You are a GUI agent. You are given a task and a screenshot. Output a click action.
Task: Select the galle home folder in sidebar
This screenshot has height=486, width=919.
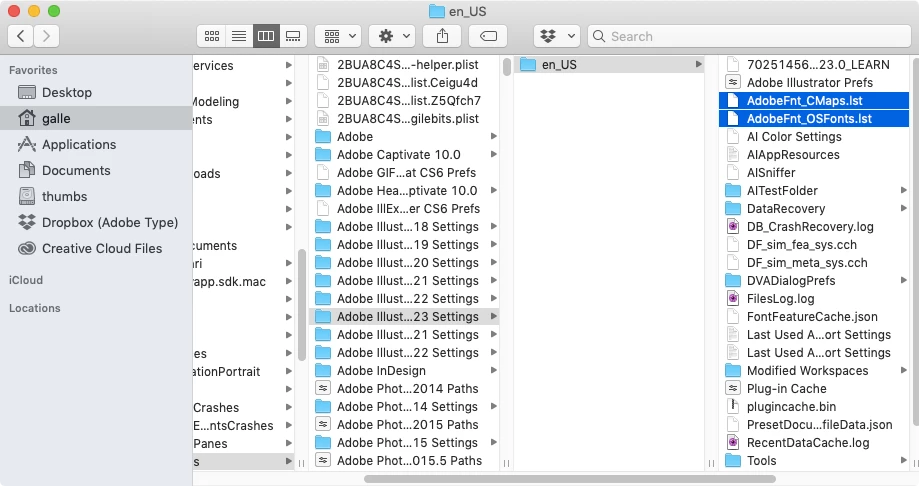[x=96, y=118]
